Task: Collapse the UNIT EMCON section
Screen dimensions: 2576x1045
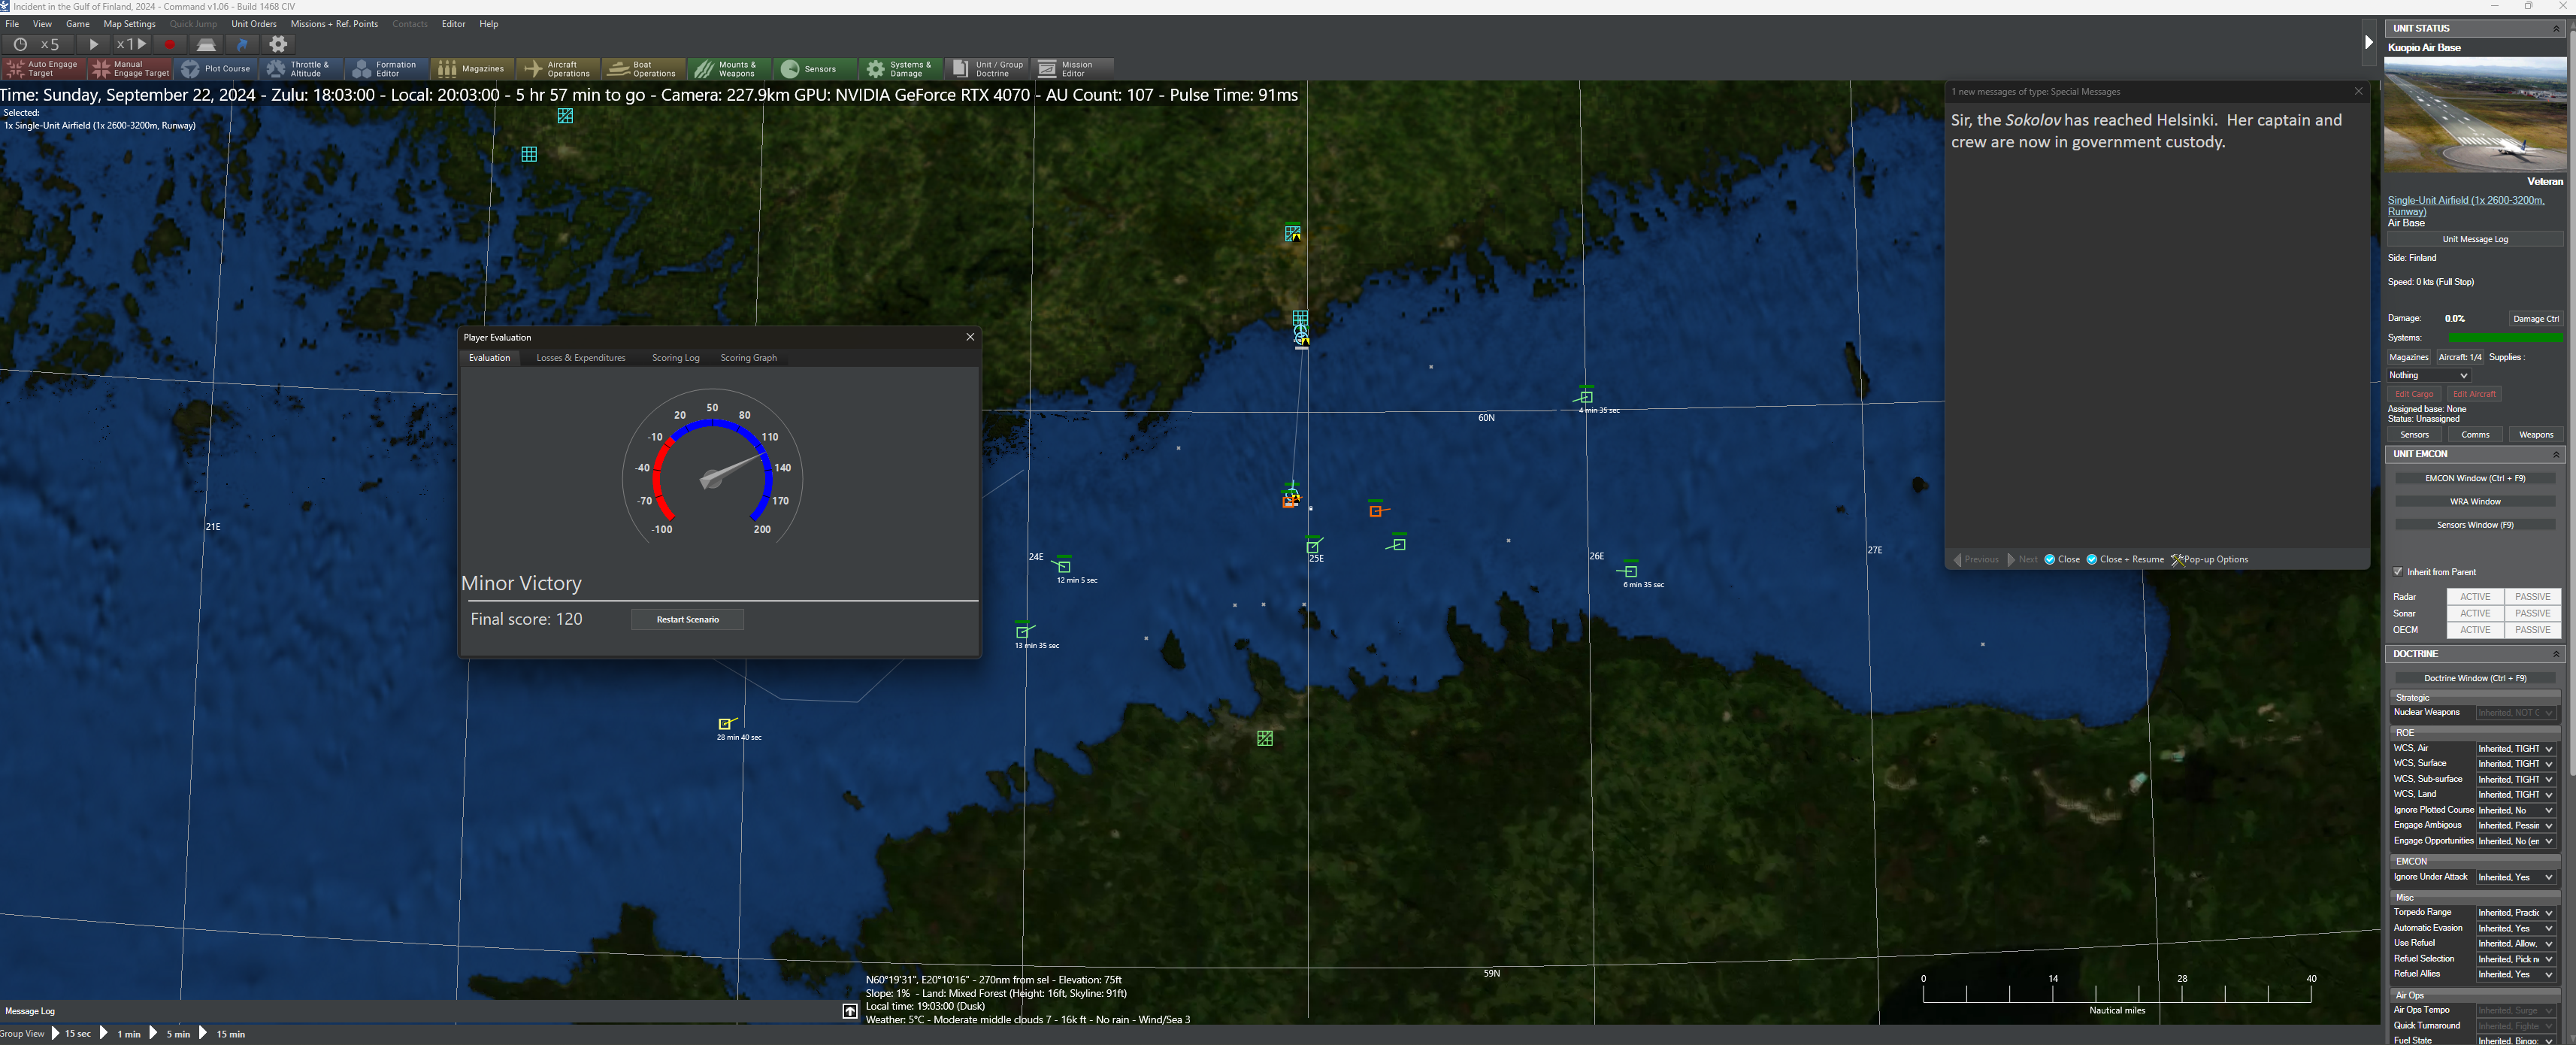Action: pos(2556,454)
